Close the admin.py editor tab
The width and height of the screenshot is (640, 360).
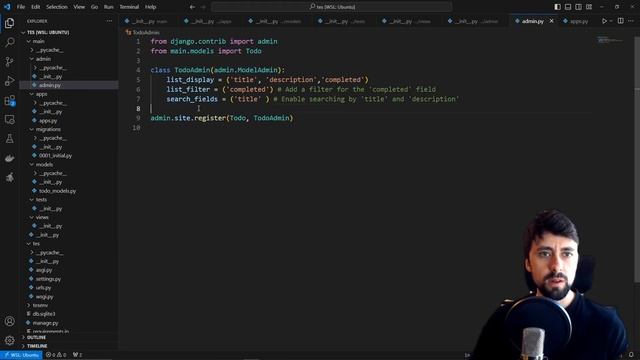click(x=551, y=21)
